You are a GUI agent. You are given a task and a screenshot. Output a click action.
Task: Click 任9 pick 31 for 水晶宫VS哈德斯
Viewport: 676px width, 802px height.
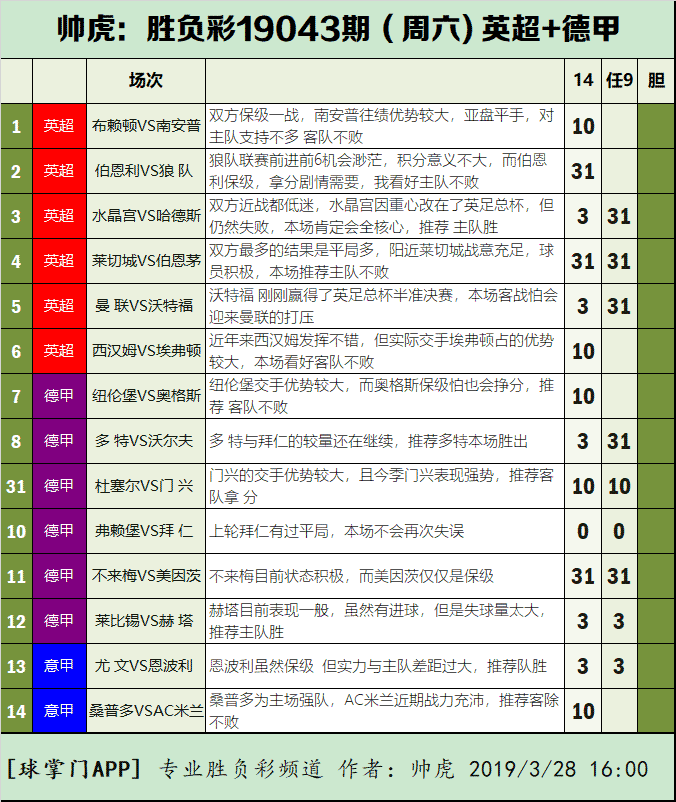[619, 216]
